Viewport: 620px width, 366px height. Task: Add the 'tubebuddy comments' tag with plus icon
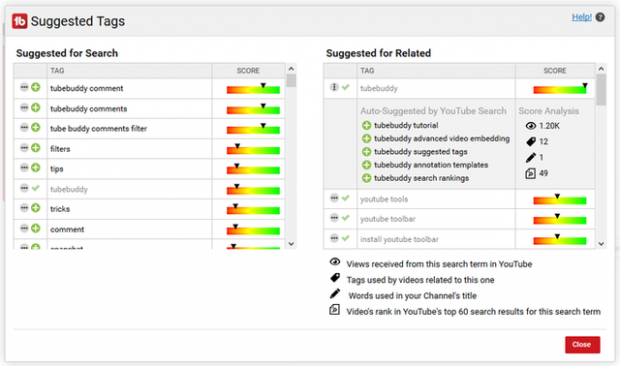[36, 108]
